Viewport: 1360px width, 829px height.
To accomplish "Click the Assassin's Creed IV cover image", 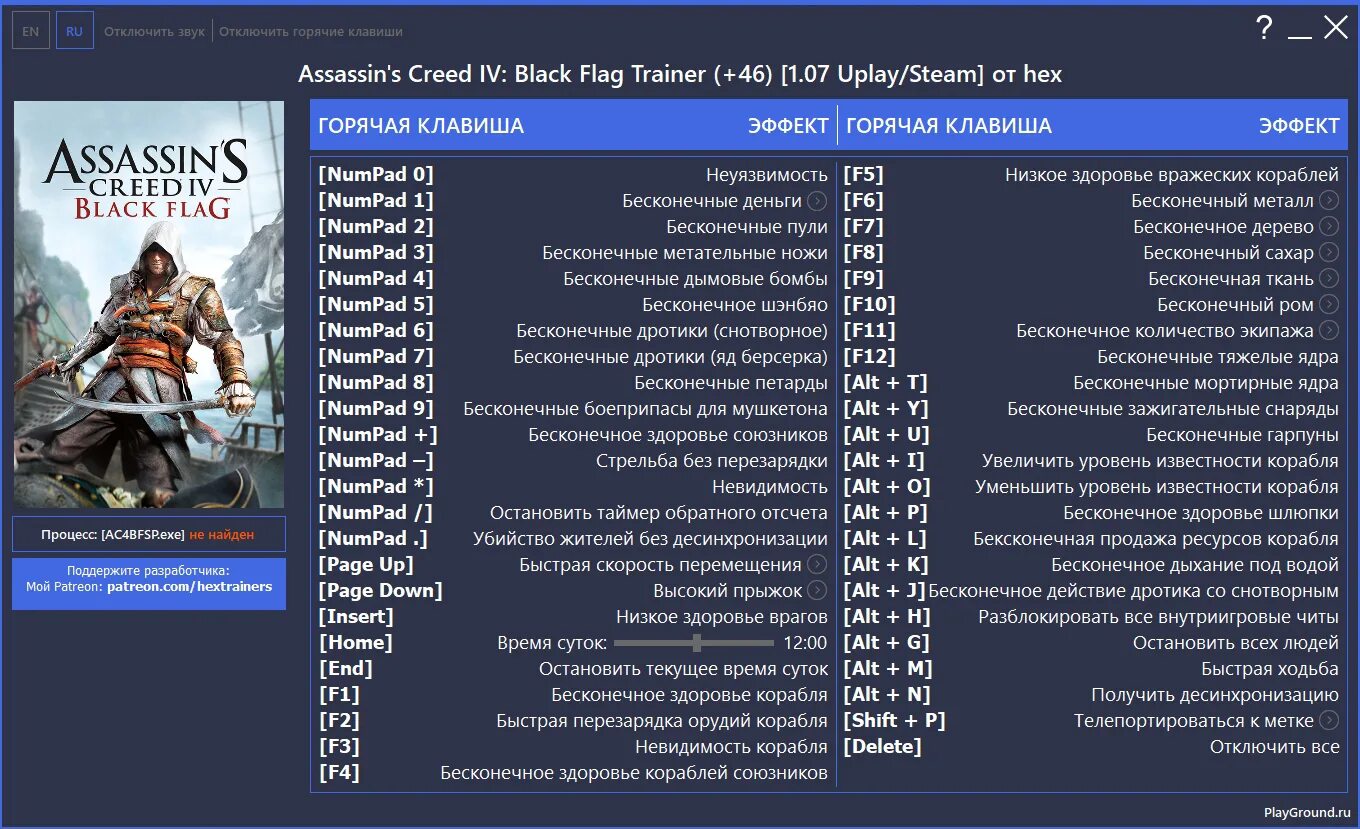I will tap(149, 304).
